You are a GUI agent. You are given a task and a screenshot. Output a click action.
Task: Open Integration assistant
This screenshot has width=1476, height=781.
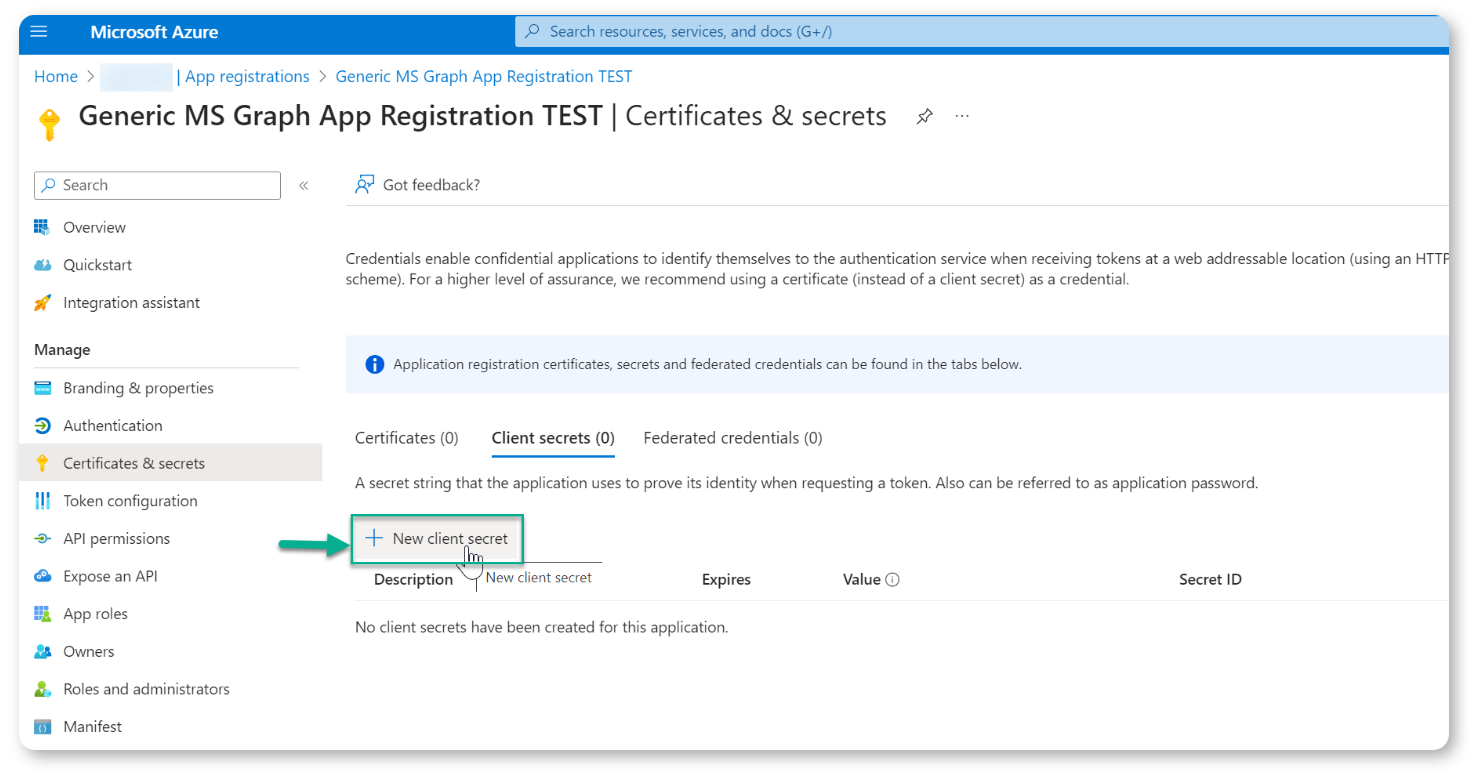point(131,303)
